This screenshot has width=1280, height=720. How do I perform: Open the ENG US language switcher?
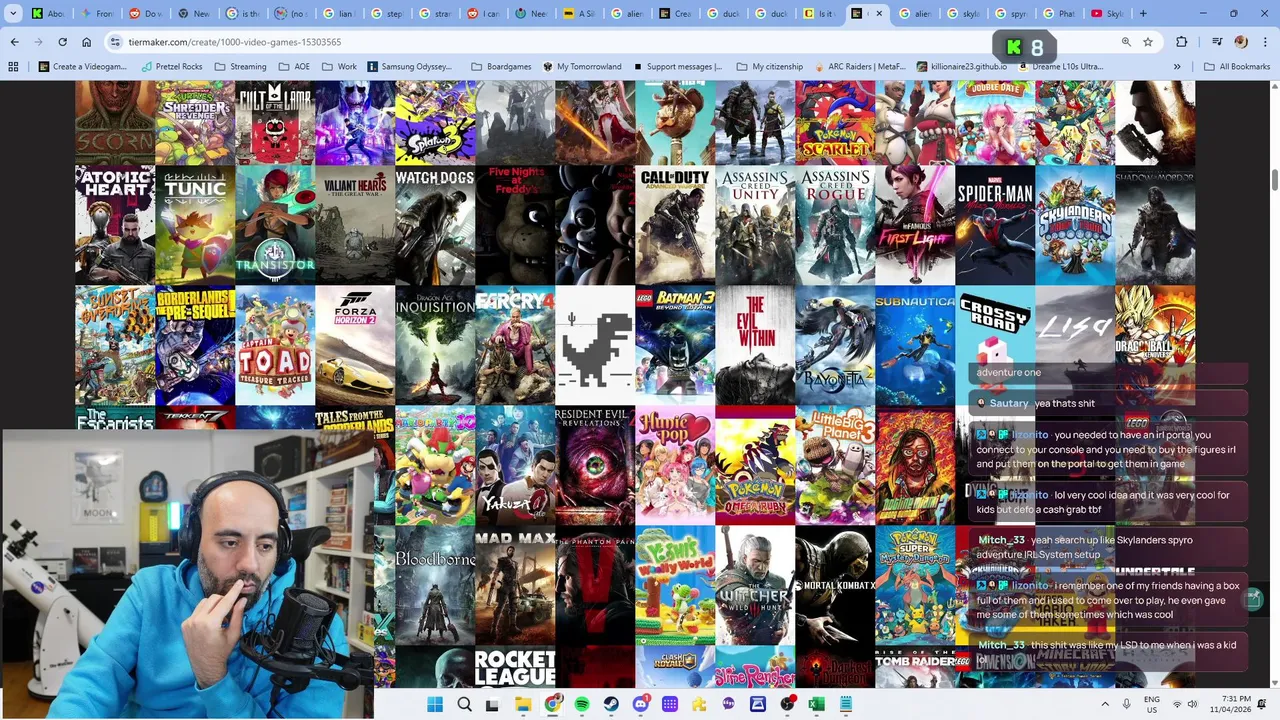1152,704
